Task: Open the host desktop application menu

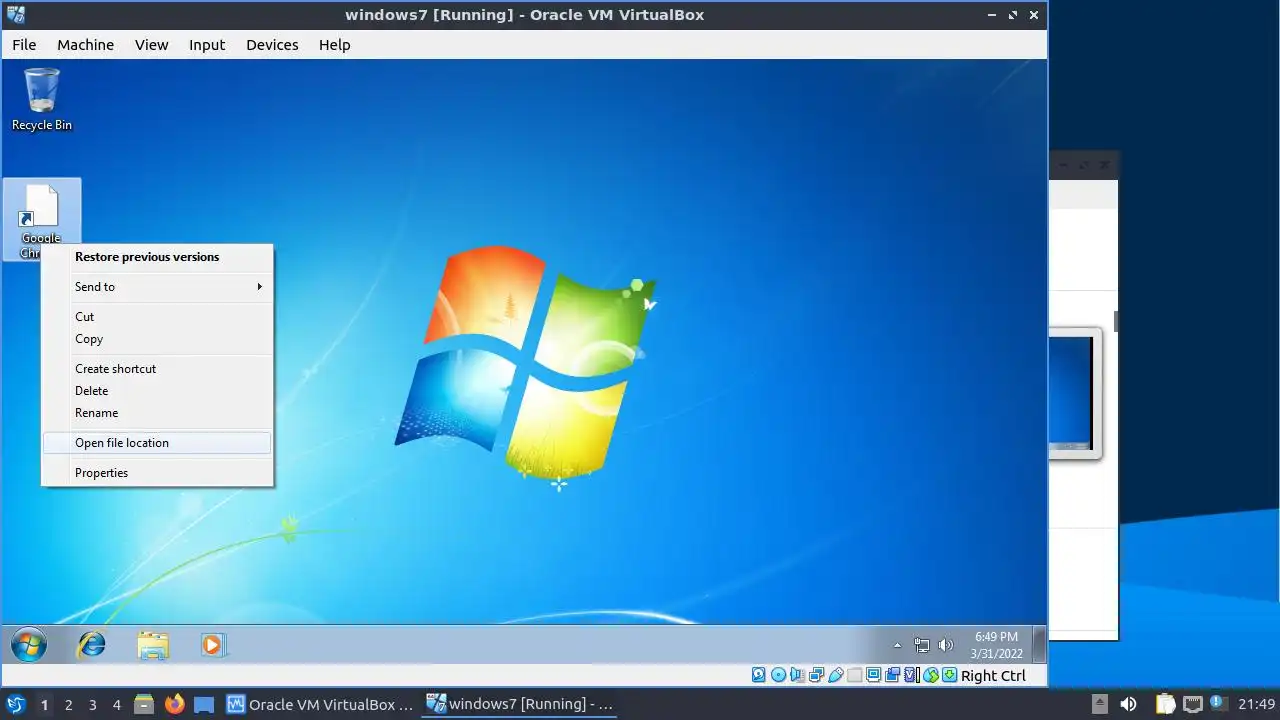Action: click(16, 704)
